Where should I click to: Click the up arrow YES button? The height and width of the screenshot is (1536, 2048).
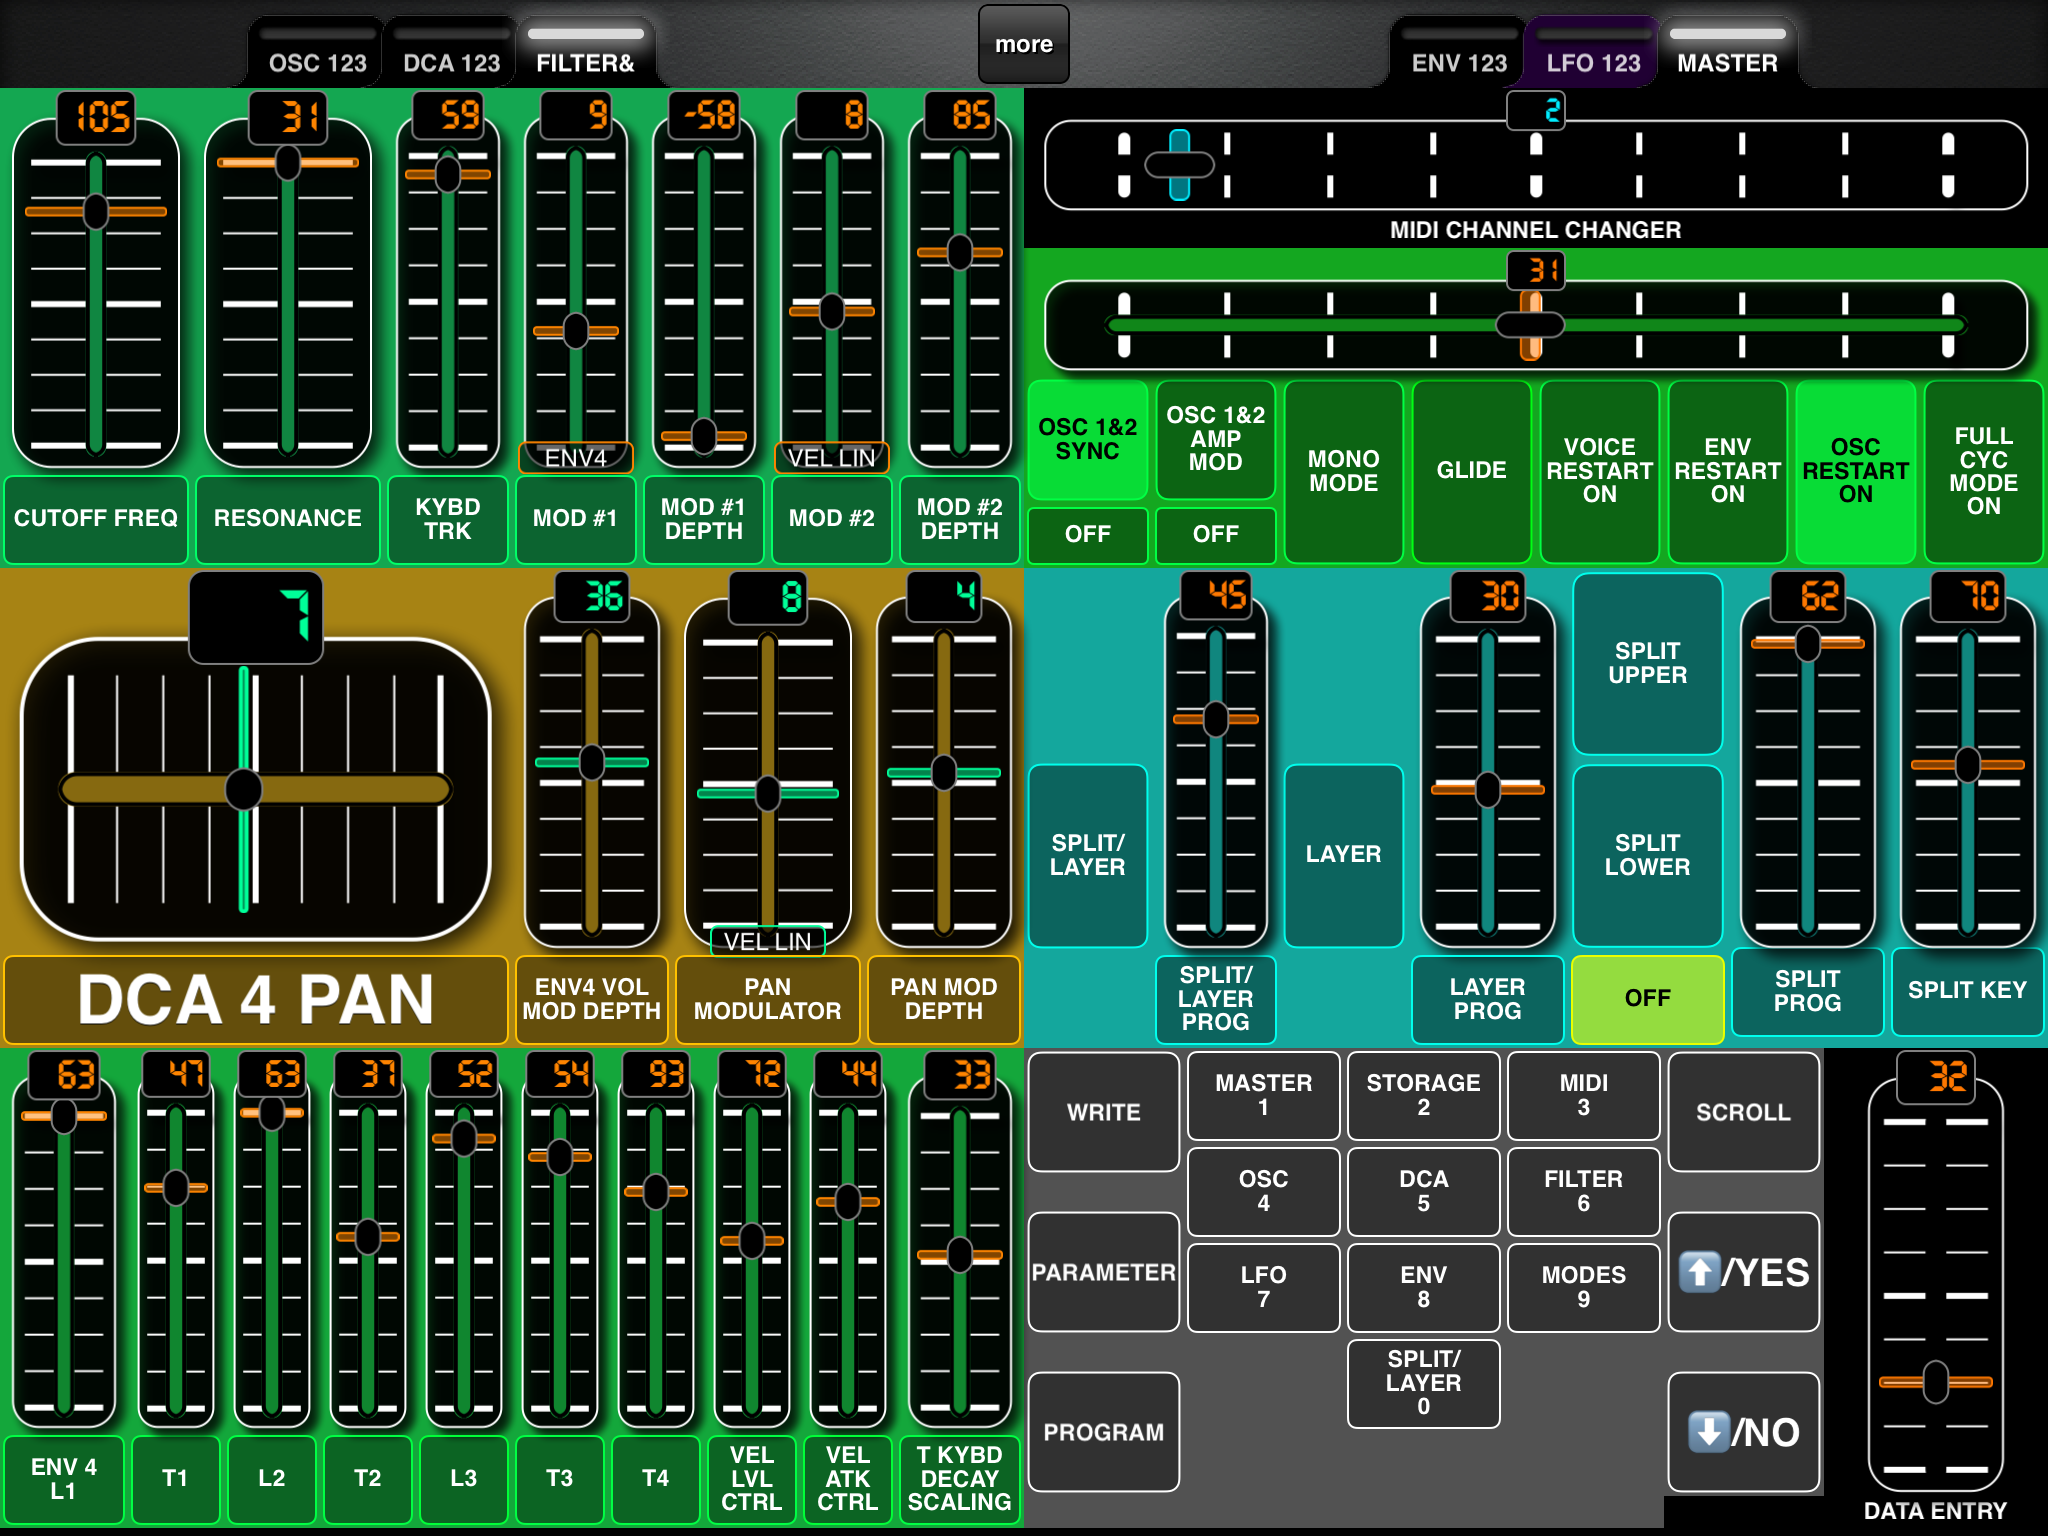pyautogui.click(x=1743, y=1272)
